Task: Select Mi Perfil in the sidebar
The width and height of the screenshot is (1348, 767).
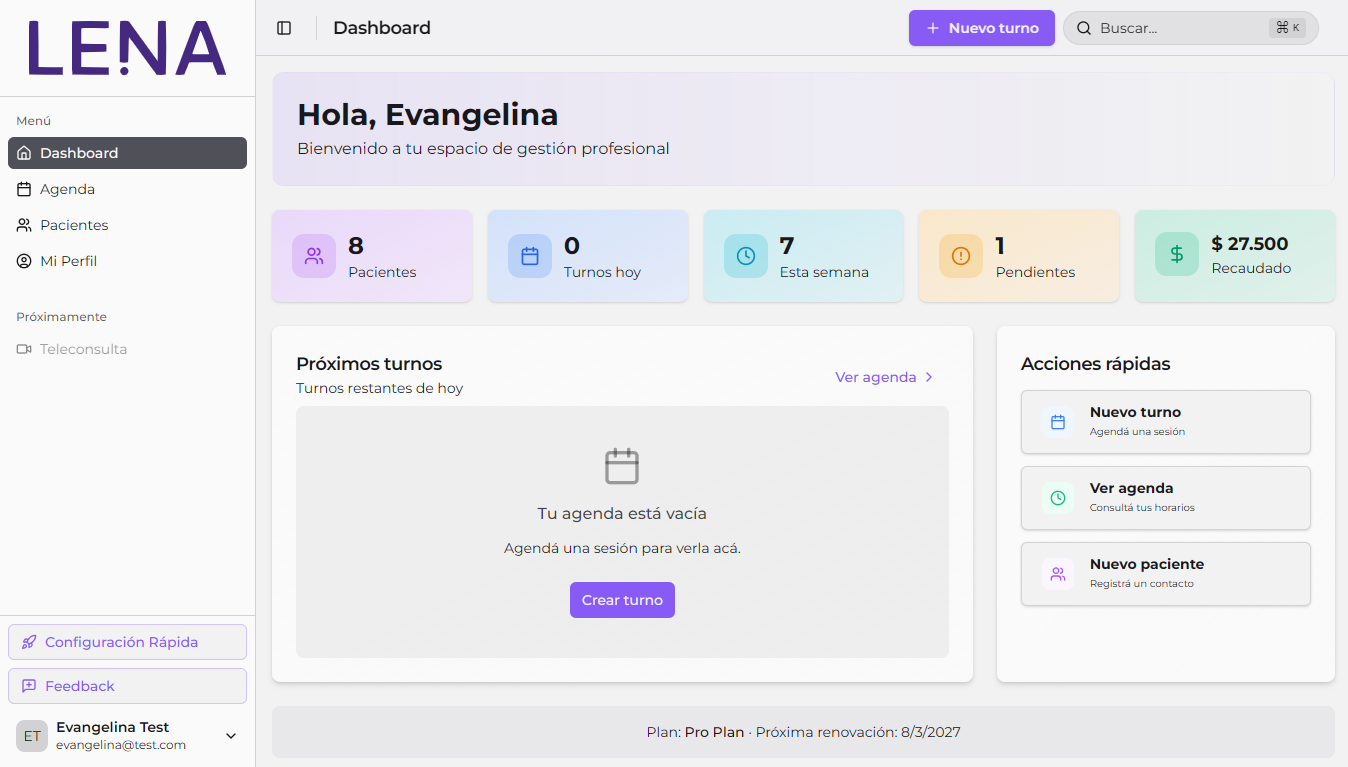Action: (x=127, y=261)
